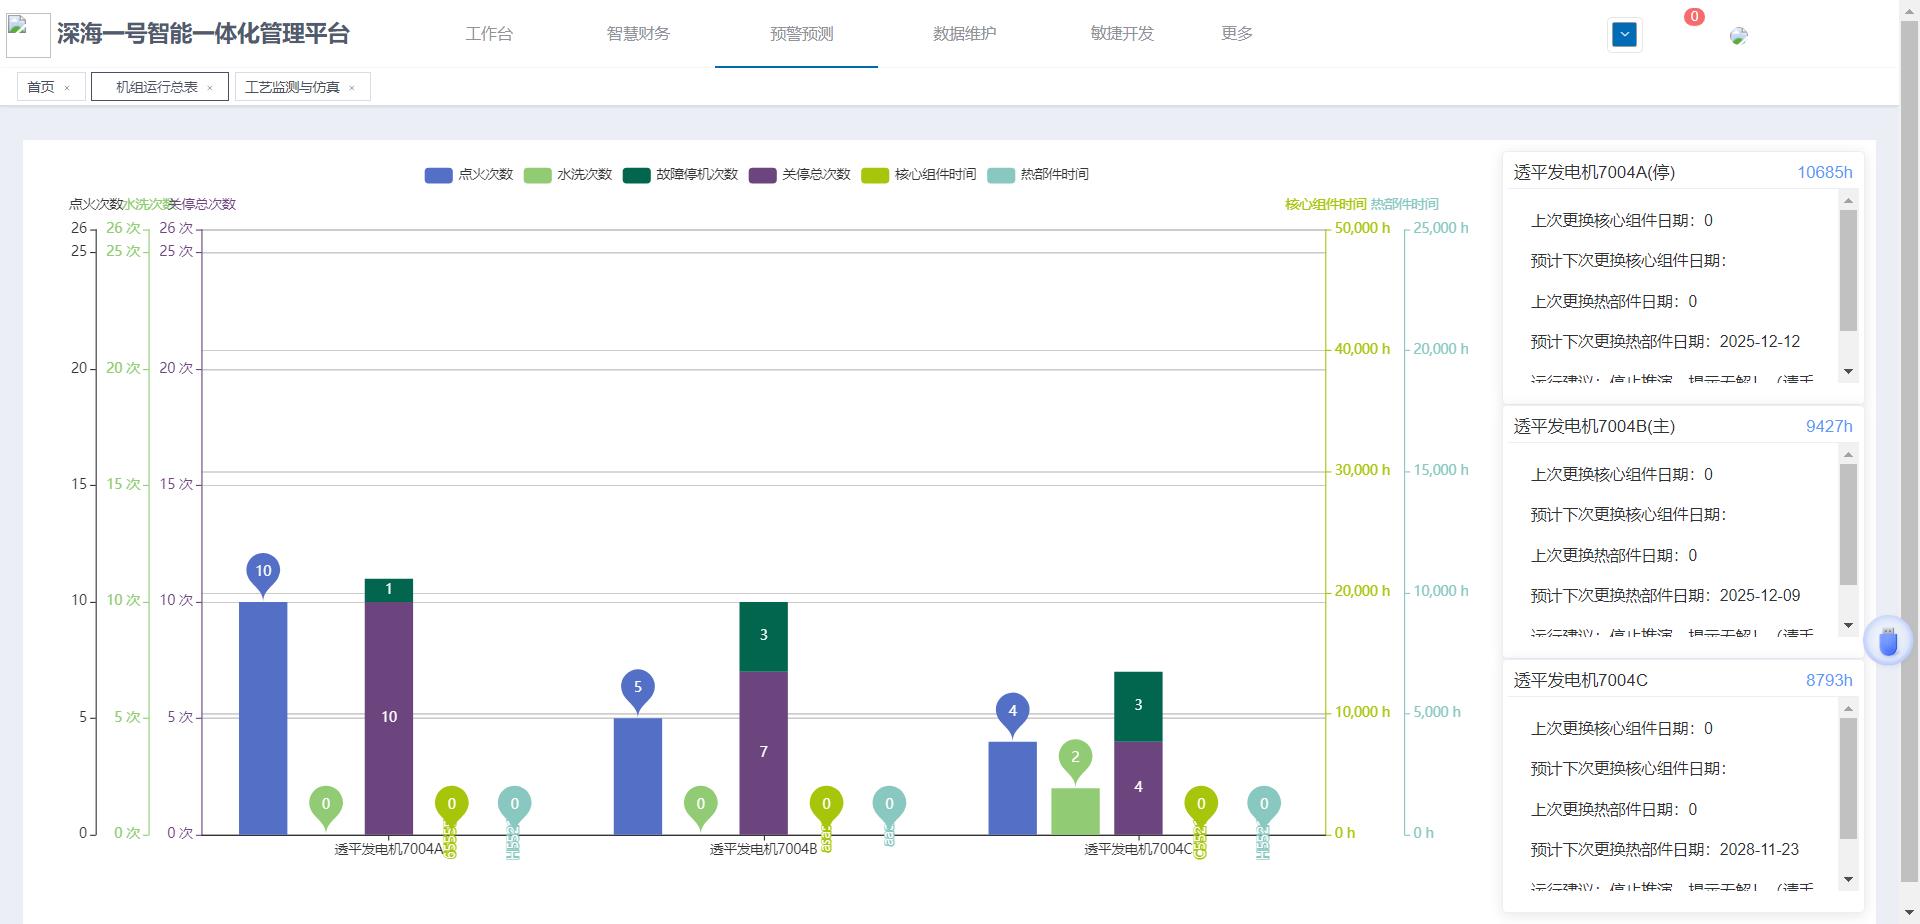1920x924 pixels.
Task: Open the 敏捷开发 menu
Action: point(1122,34)
